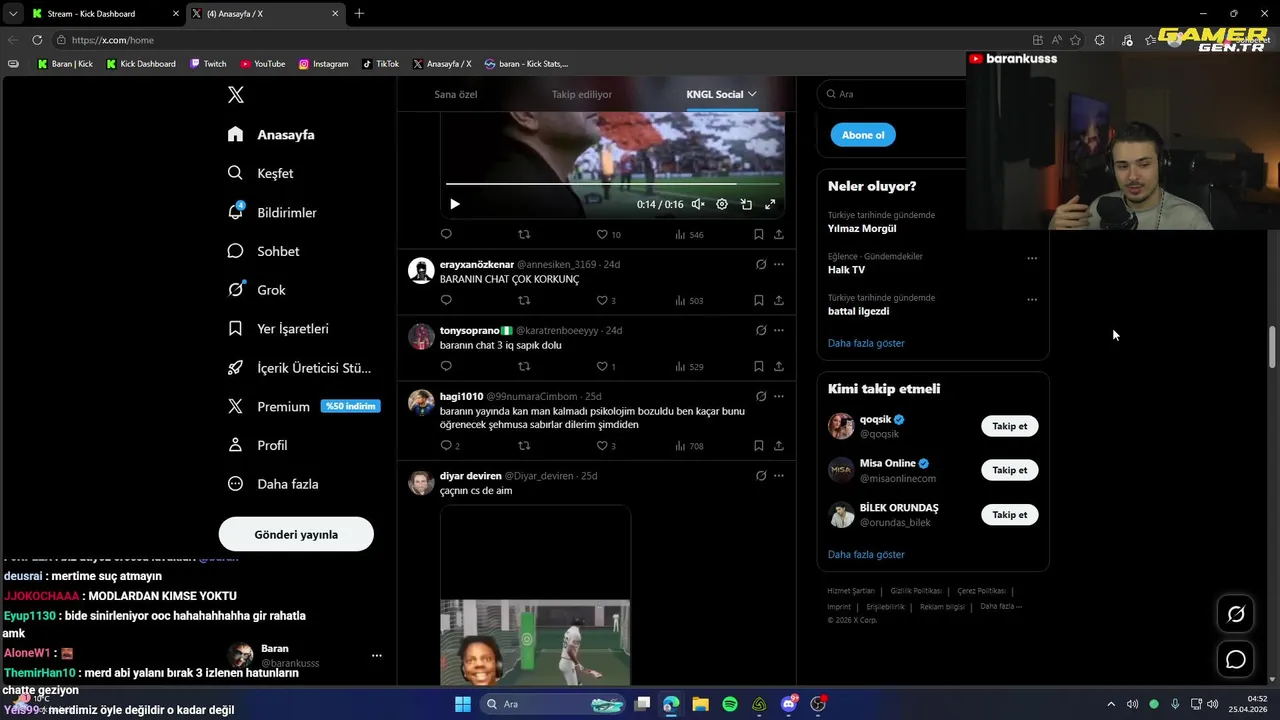Reload the page
The width and height of the screenshot is (1280, 720).
point(37,40)
